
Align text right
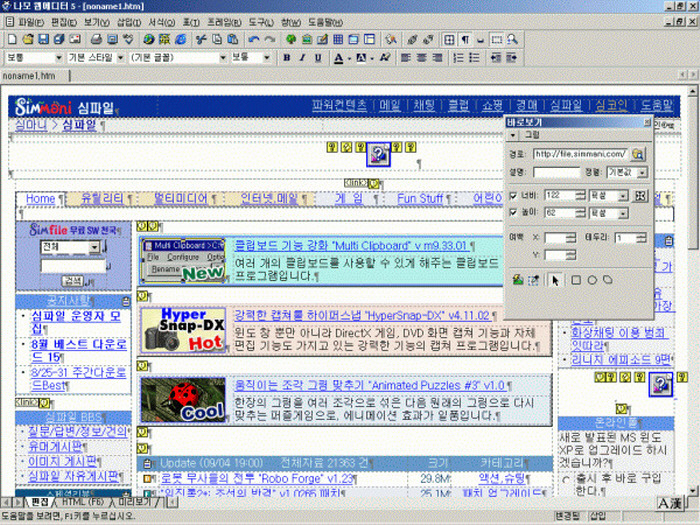[438, 58]
